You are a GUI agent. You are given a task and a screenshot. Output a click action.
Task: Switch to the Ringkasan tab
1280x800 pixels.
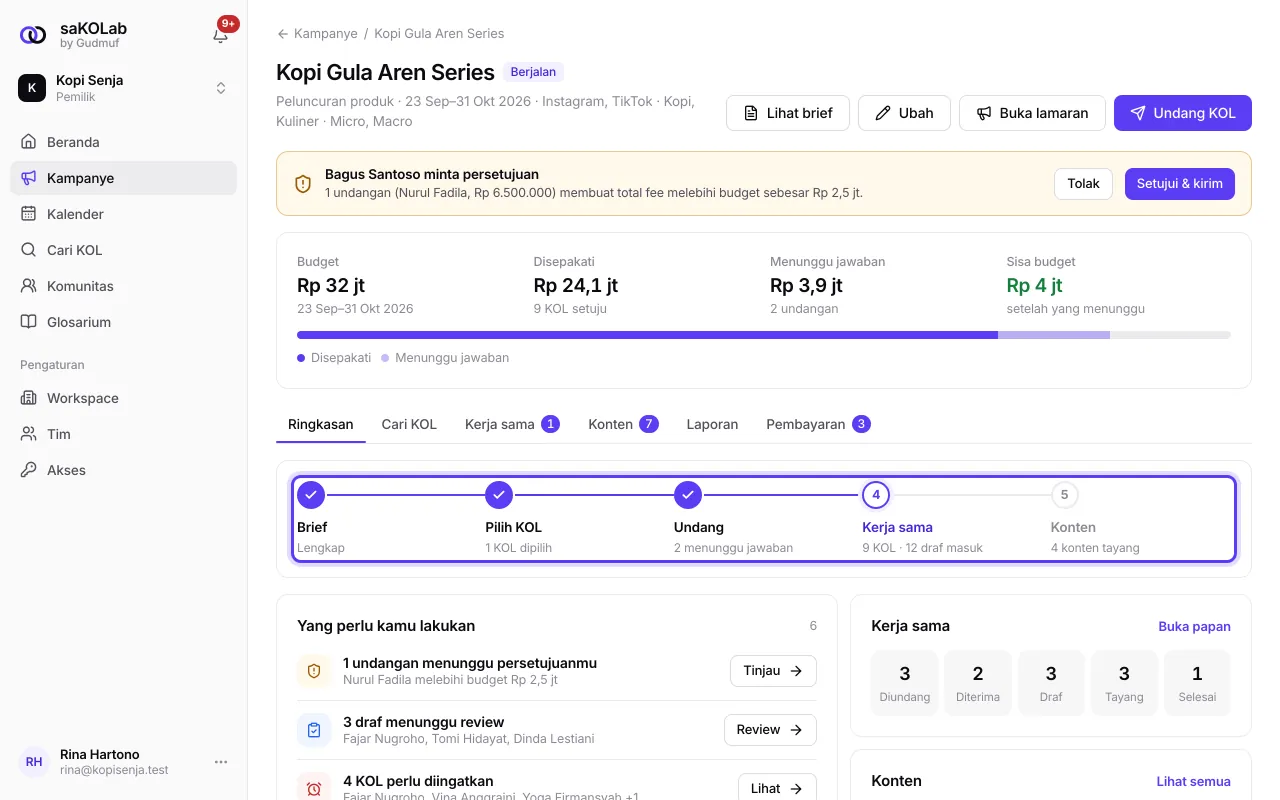pos(321,424)
